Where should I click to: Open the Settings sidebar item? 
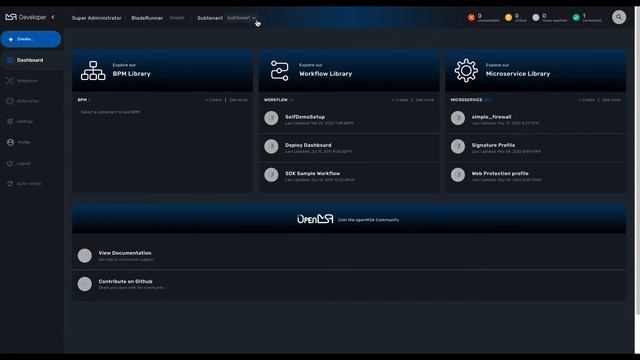[25, 122]
